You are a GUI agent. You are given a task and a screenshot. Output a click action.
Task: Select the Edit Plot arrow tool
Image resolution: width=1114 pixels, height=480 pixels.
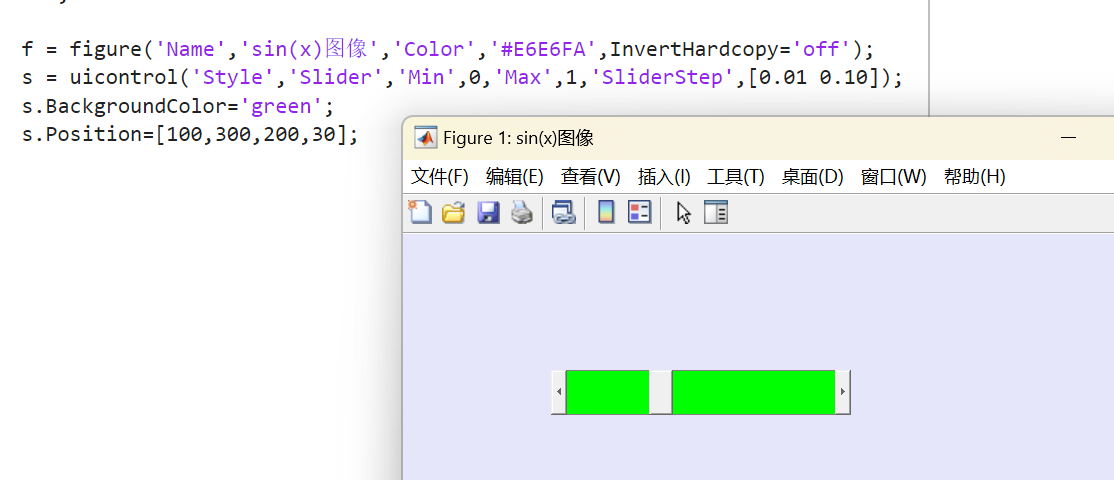tap(683, 213)
